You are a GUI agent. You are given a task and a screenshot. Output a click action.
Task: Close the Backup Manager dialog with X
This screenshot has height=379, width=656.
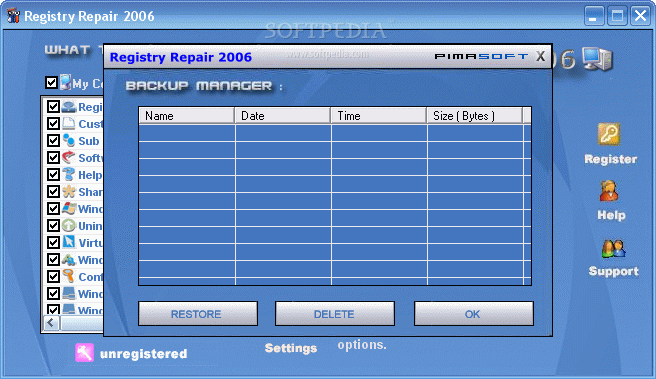coord(540,56)
